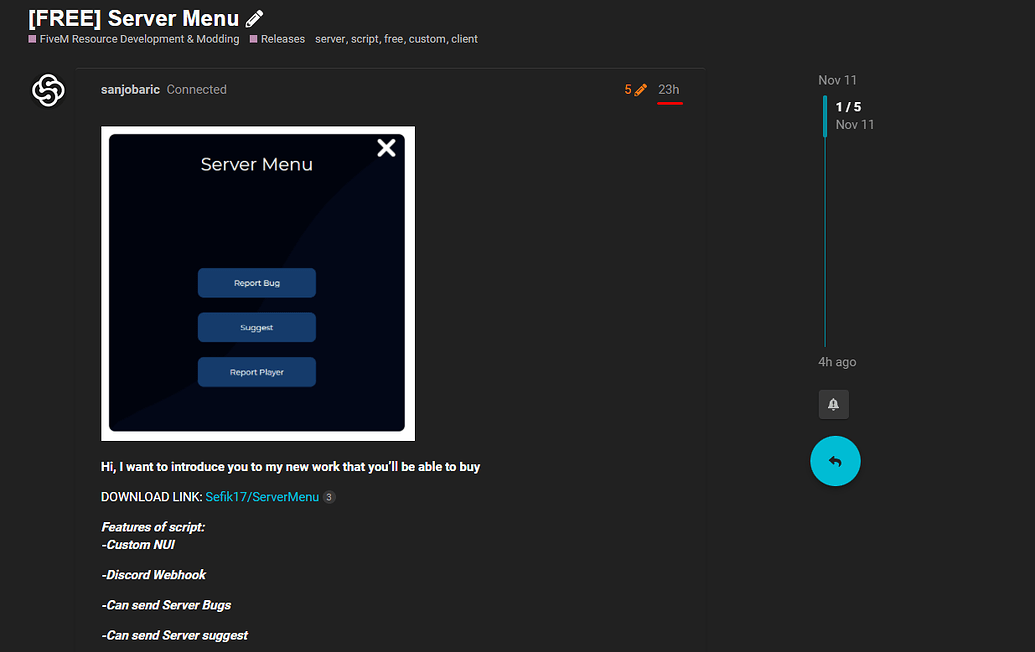The width and height of the screenshot is (1035, 652).
Task: Jump to latest post '4h ago'
Action: tap(837, 362)
